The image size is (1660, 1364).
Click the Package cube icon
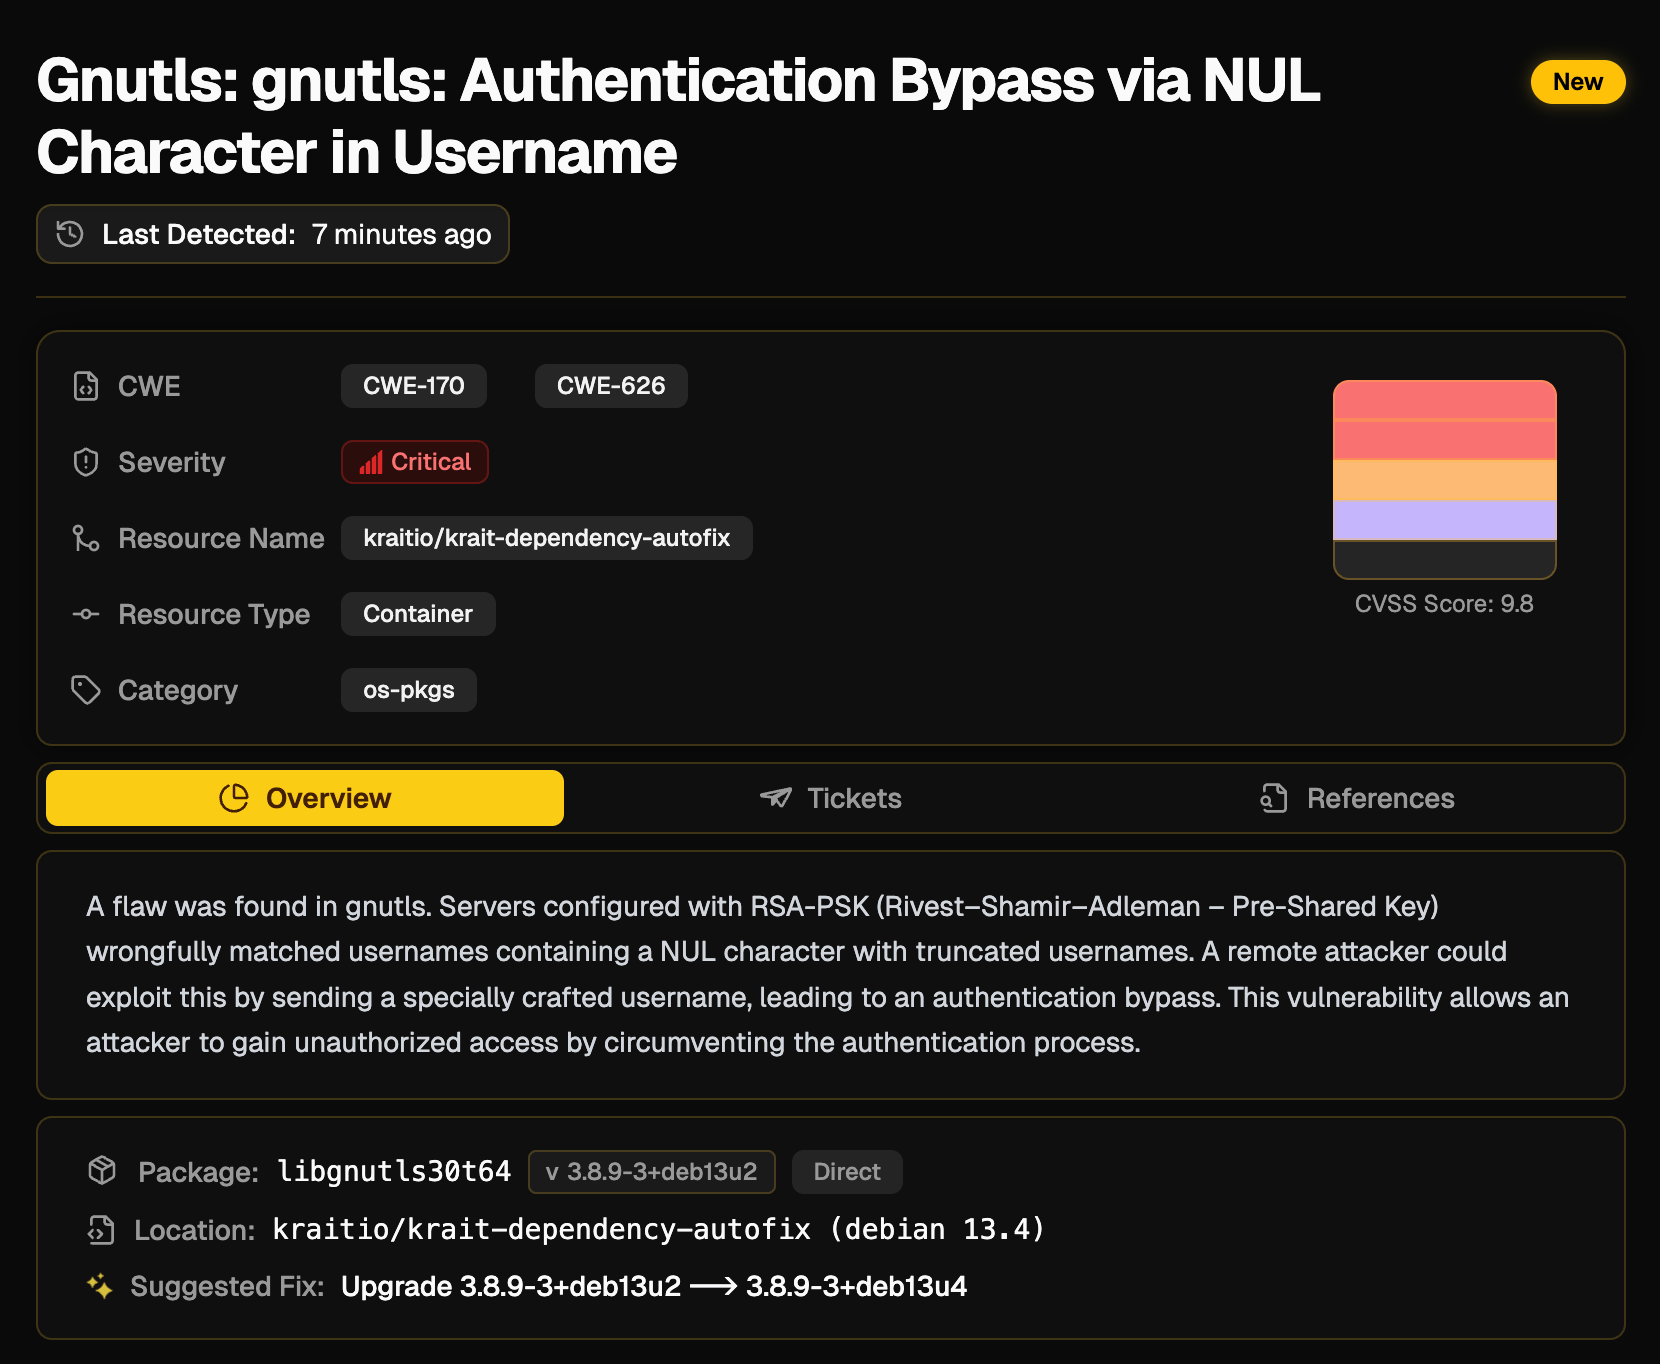pyautogui.click(x=102, y=1170)
